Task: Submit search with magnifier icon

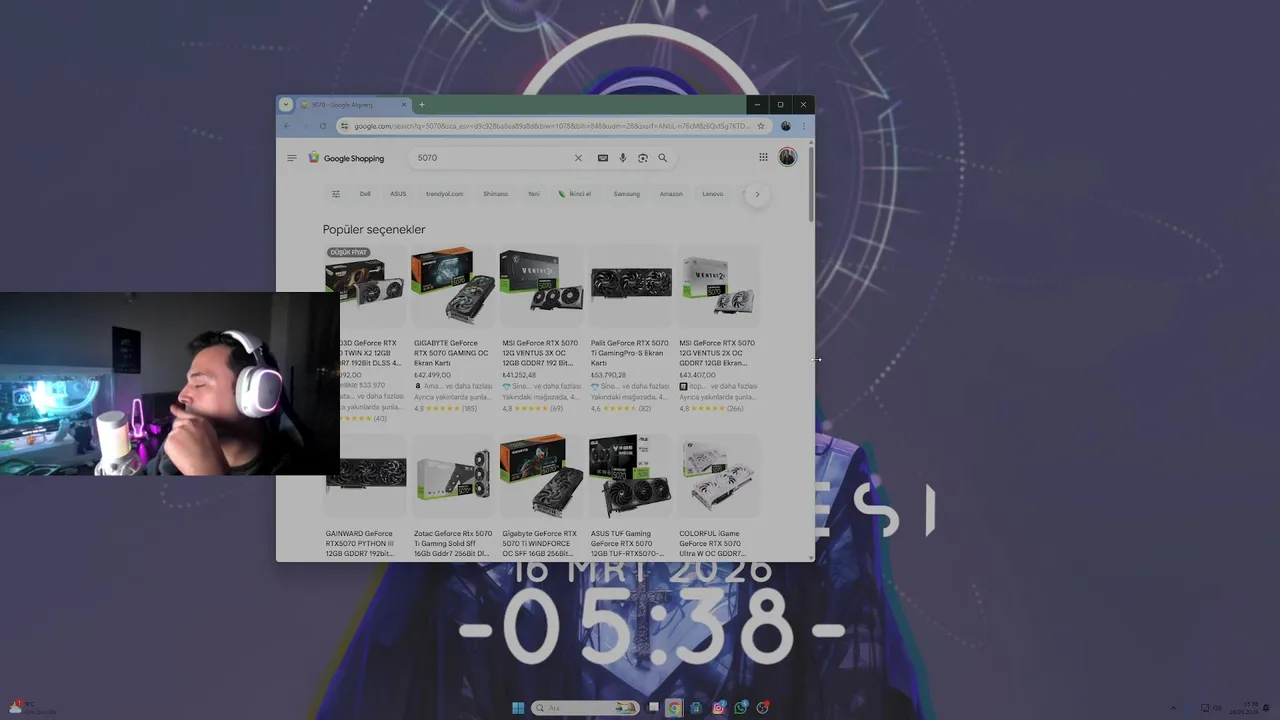Action: 662,158
